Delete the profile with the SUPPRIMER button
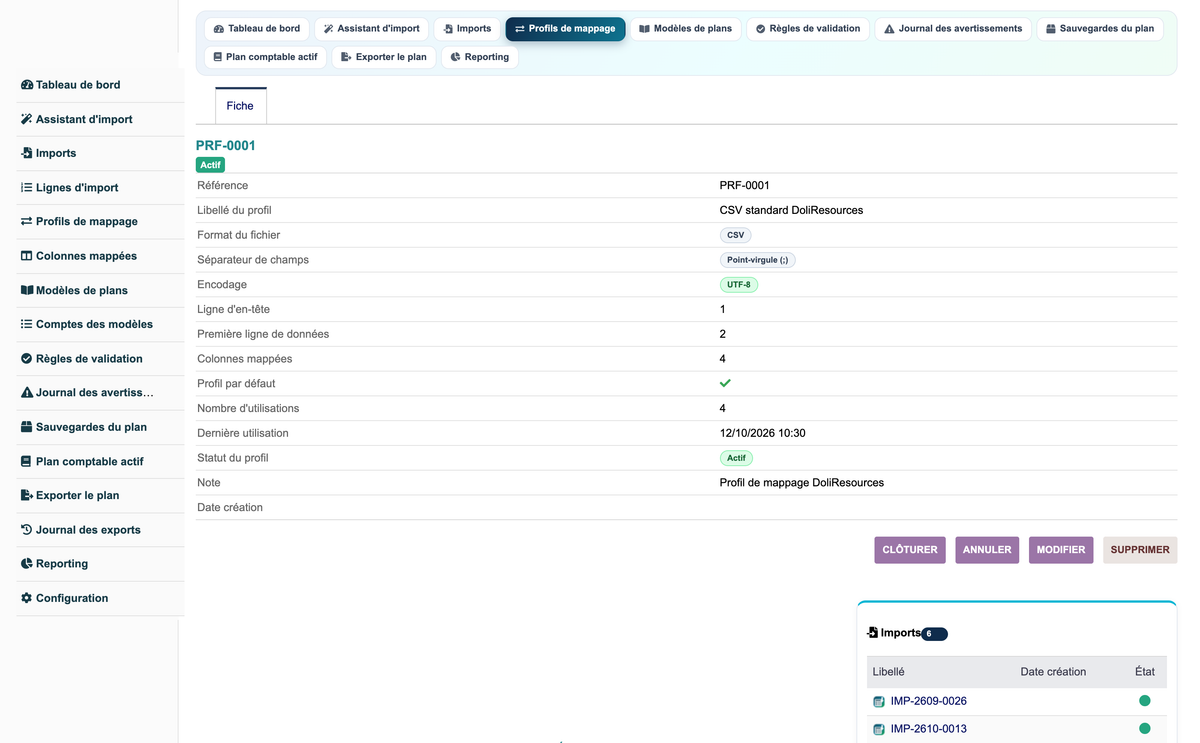Viewport: 1200px width, 743px height. [1140, 550]
